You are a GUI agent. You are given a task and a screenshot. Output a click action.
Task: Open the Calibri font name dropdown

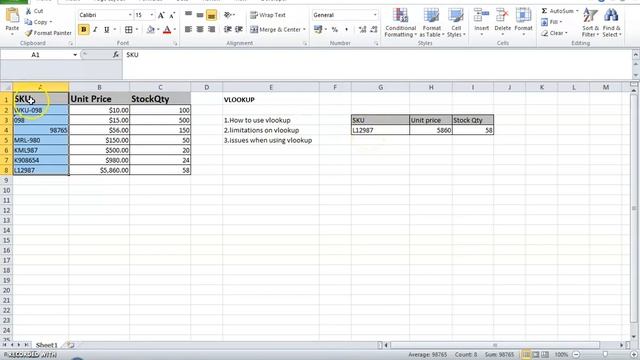point(130,15)
